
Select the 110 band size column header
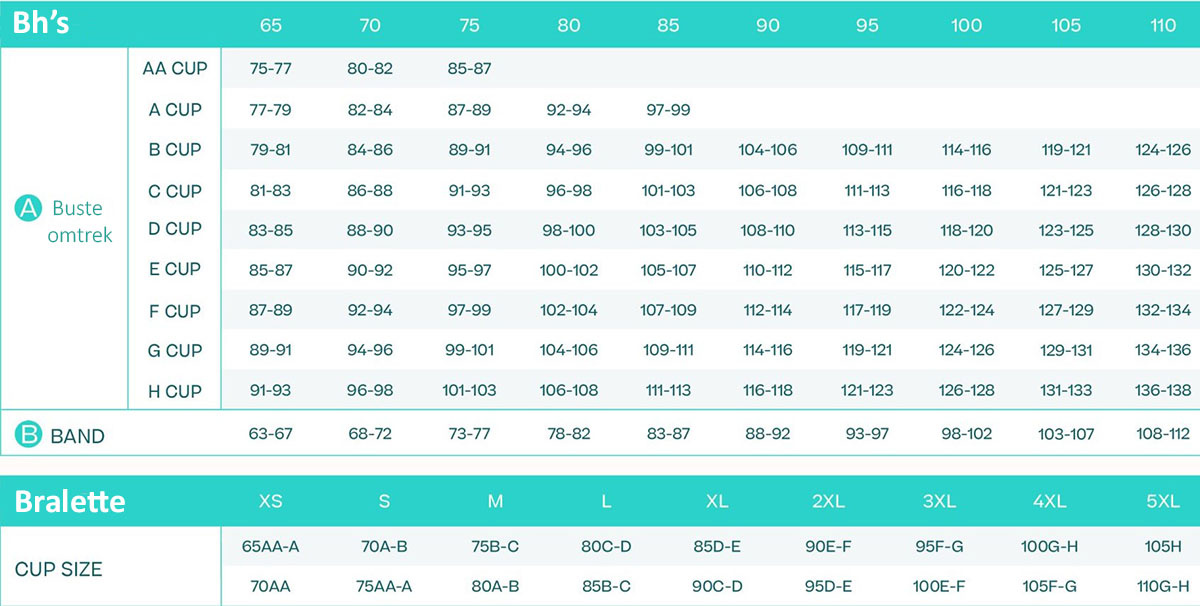pos(1163,26)
